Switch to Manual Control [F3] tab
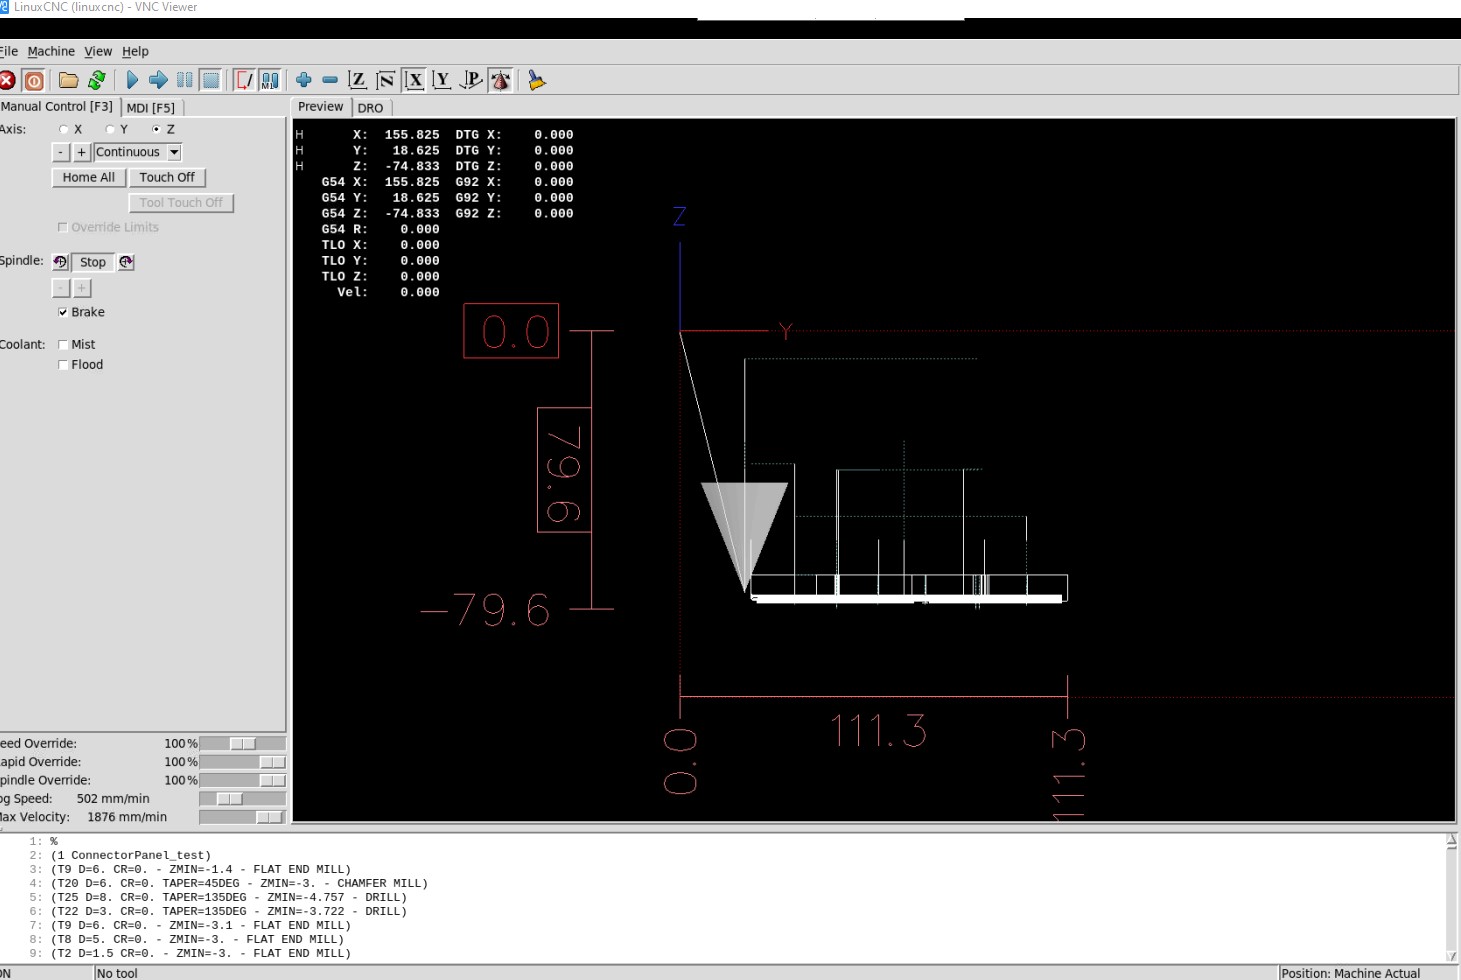Viewport: 1461px width, 980px height. (x=58, y=106)
